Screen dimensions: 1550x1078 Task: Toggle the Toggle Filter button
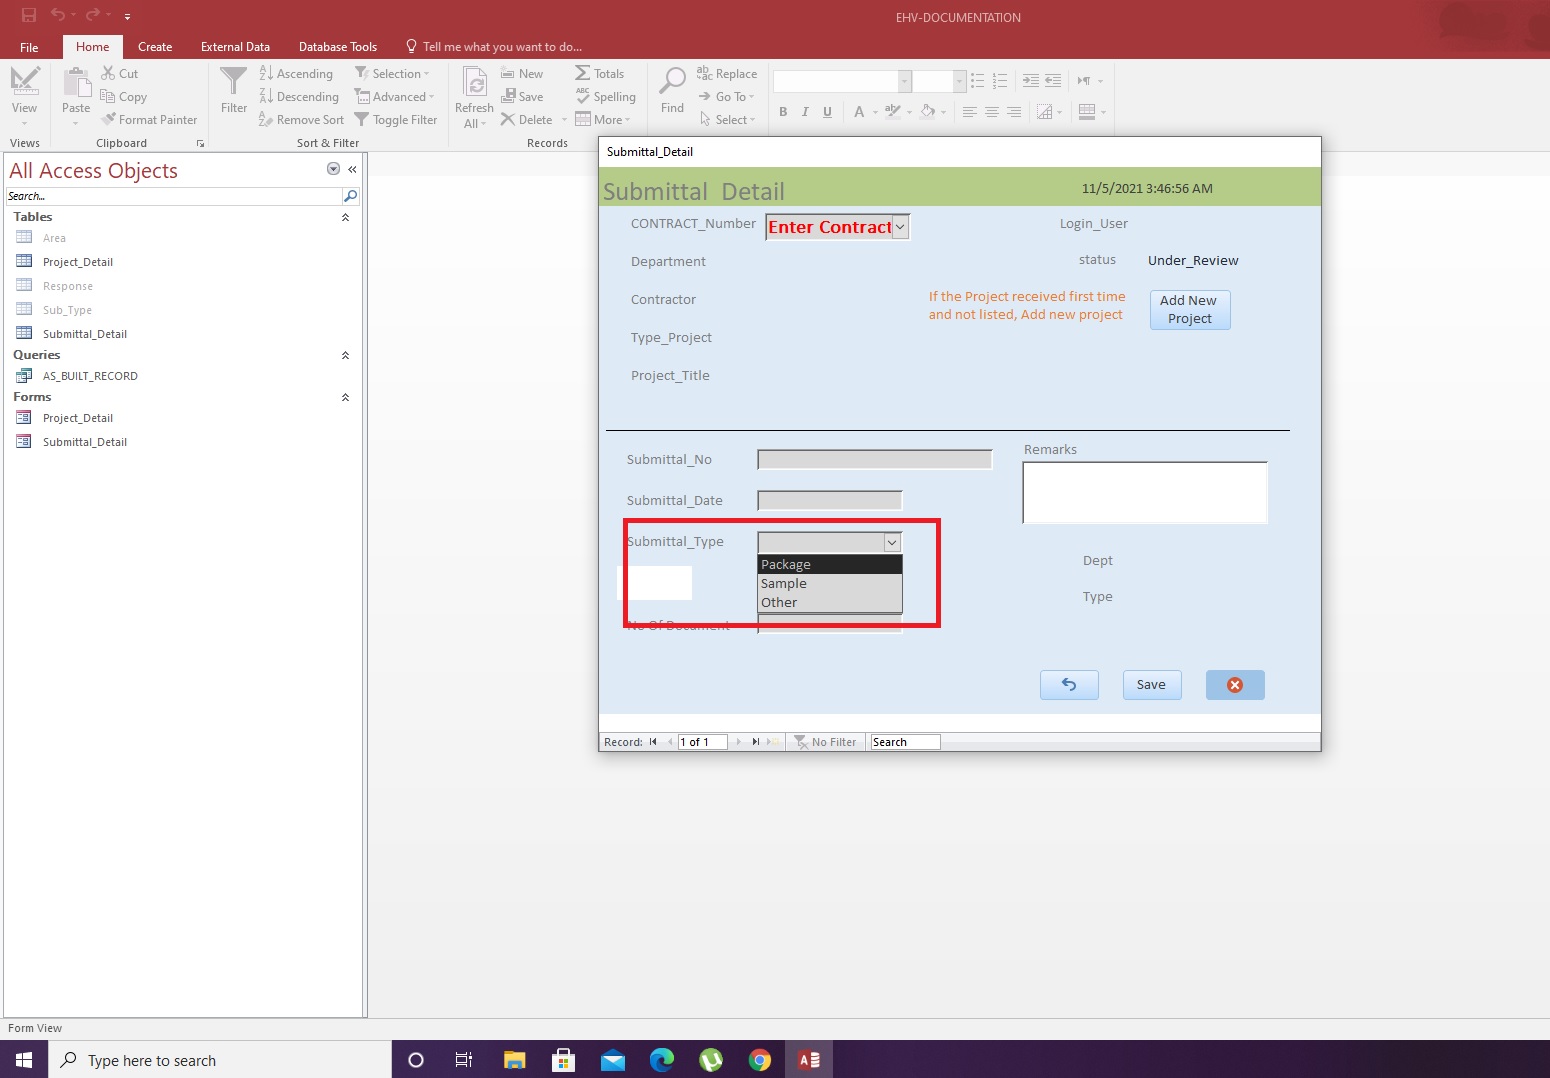pos(396,120)
